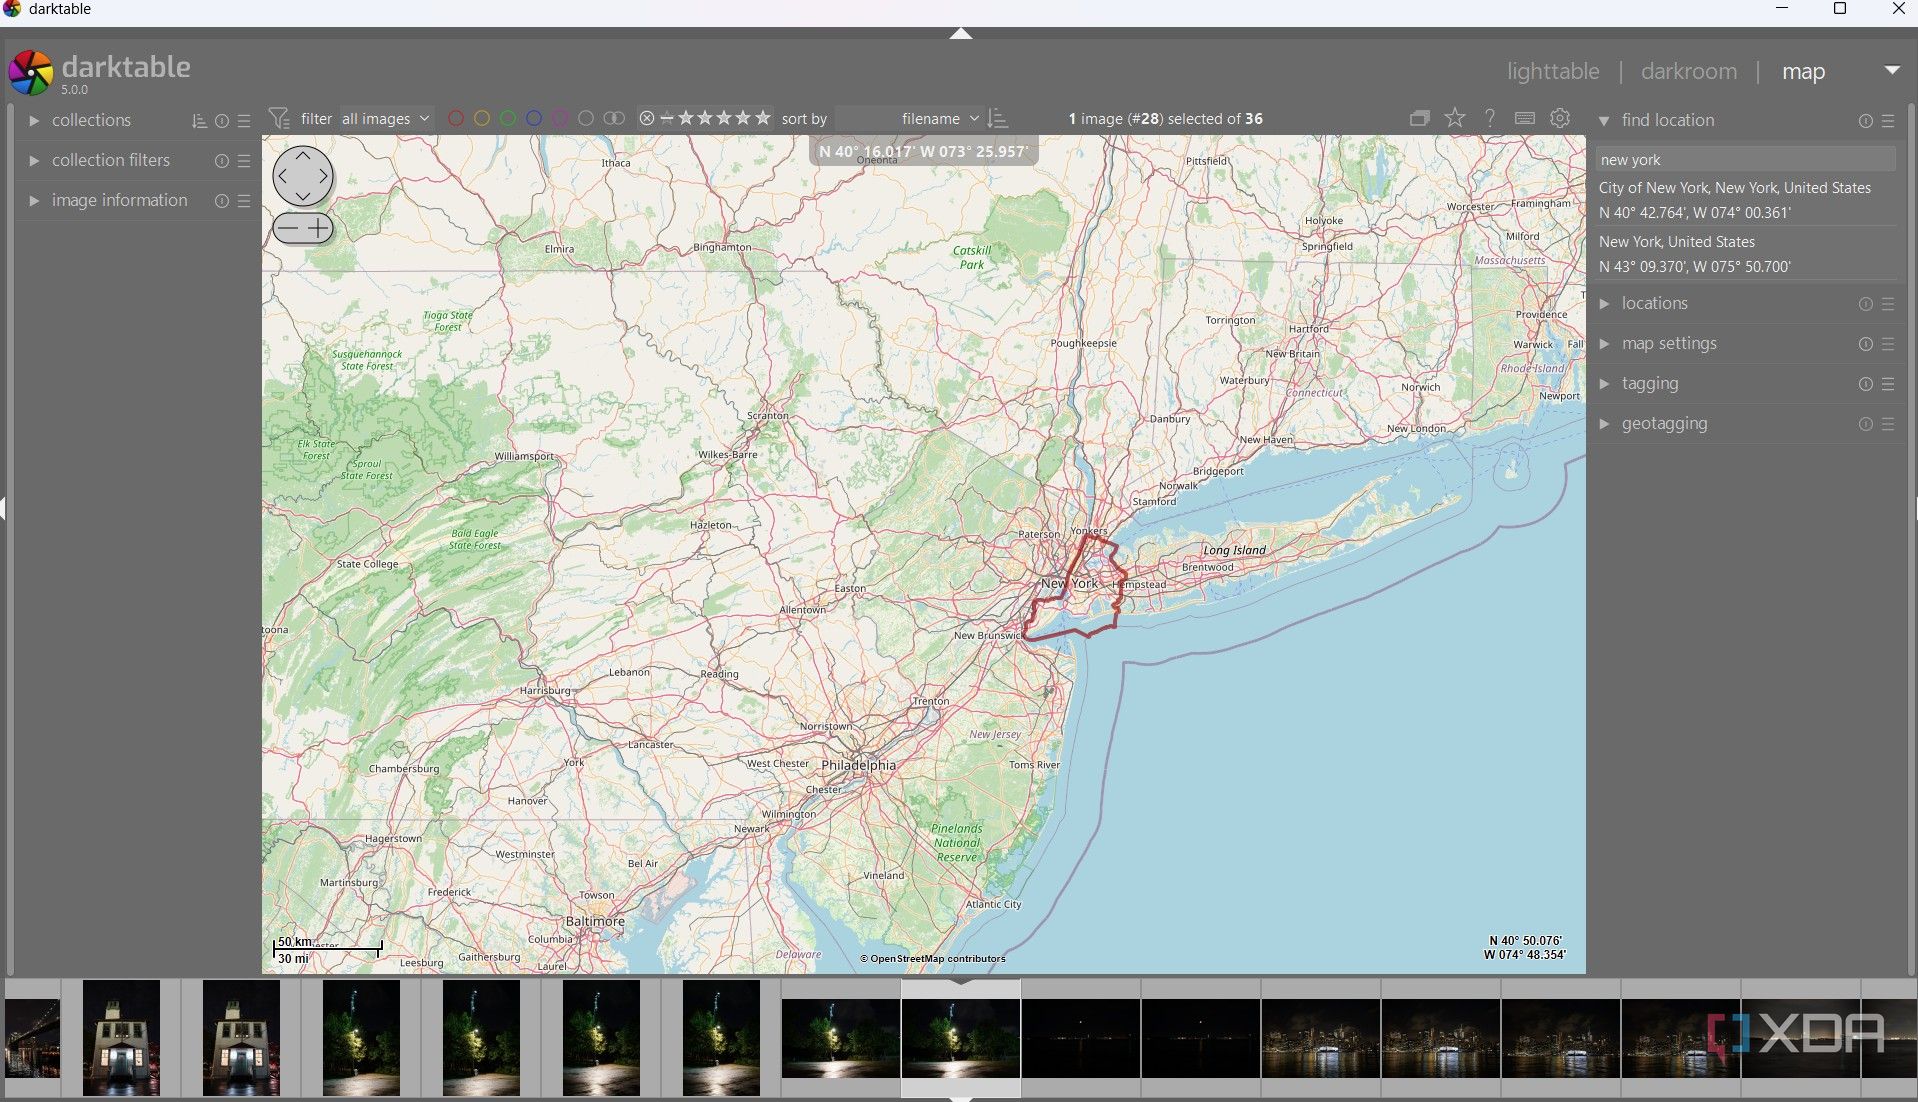Image resolution: width=1918 pixels, height=1102 pixels.
Task: Toggle the yellow color label filter
Action: 482,119
